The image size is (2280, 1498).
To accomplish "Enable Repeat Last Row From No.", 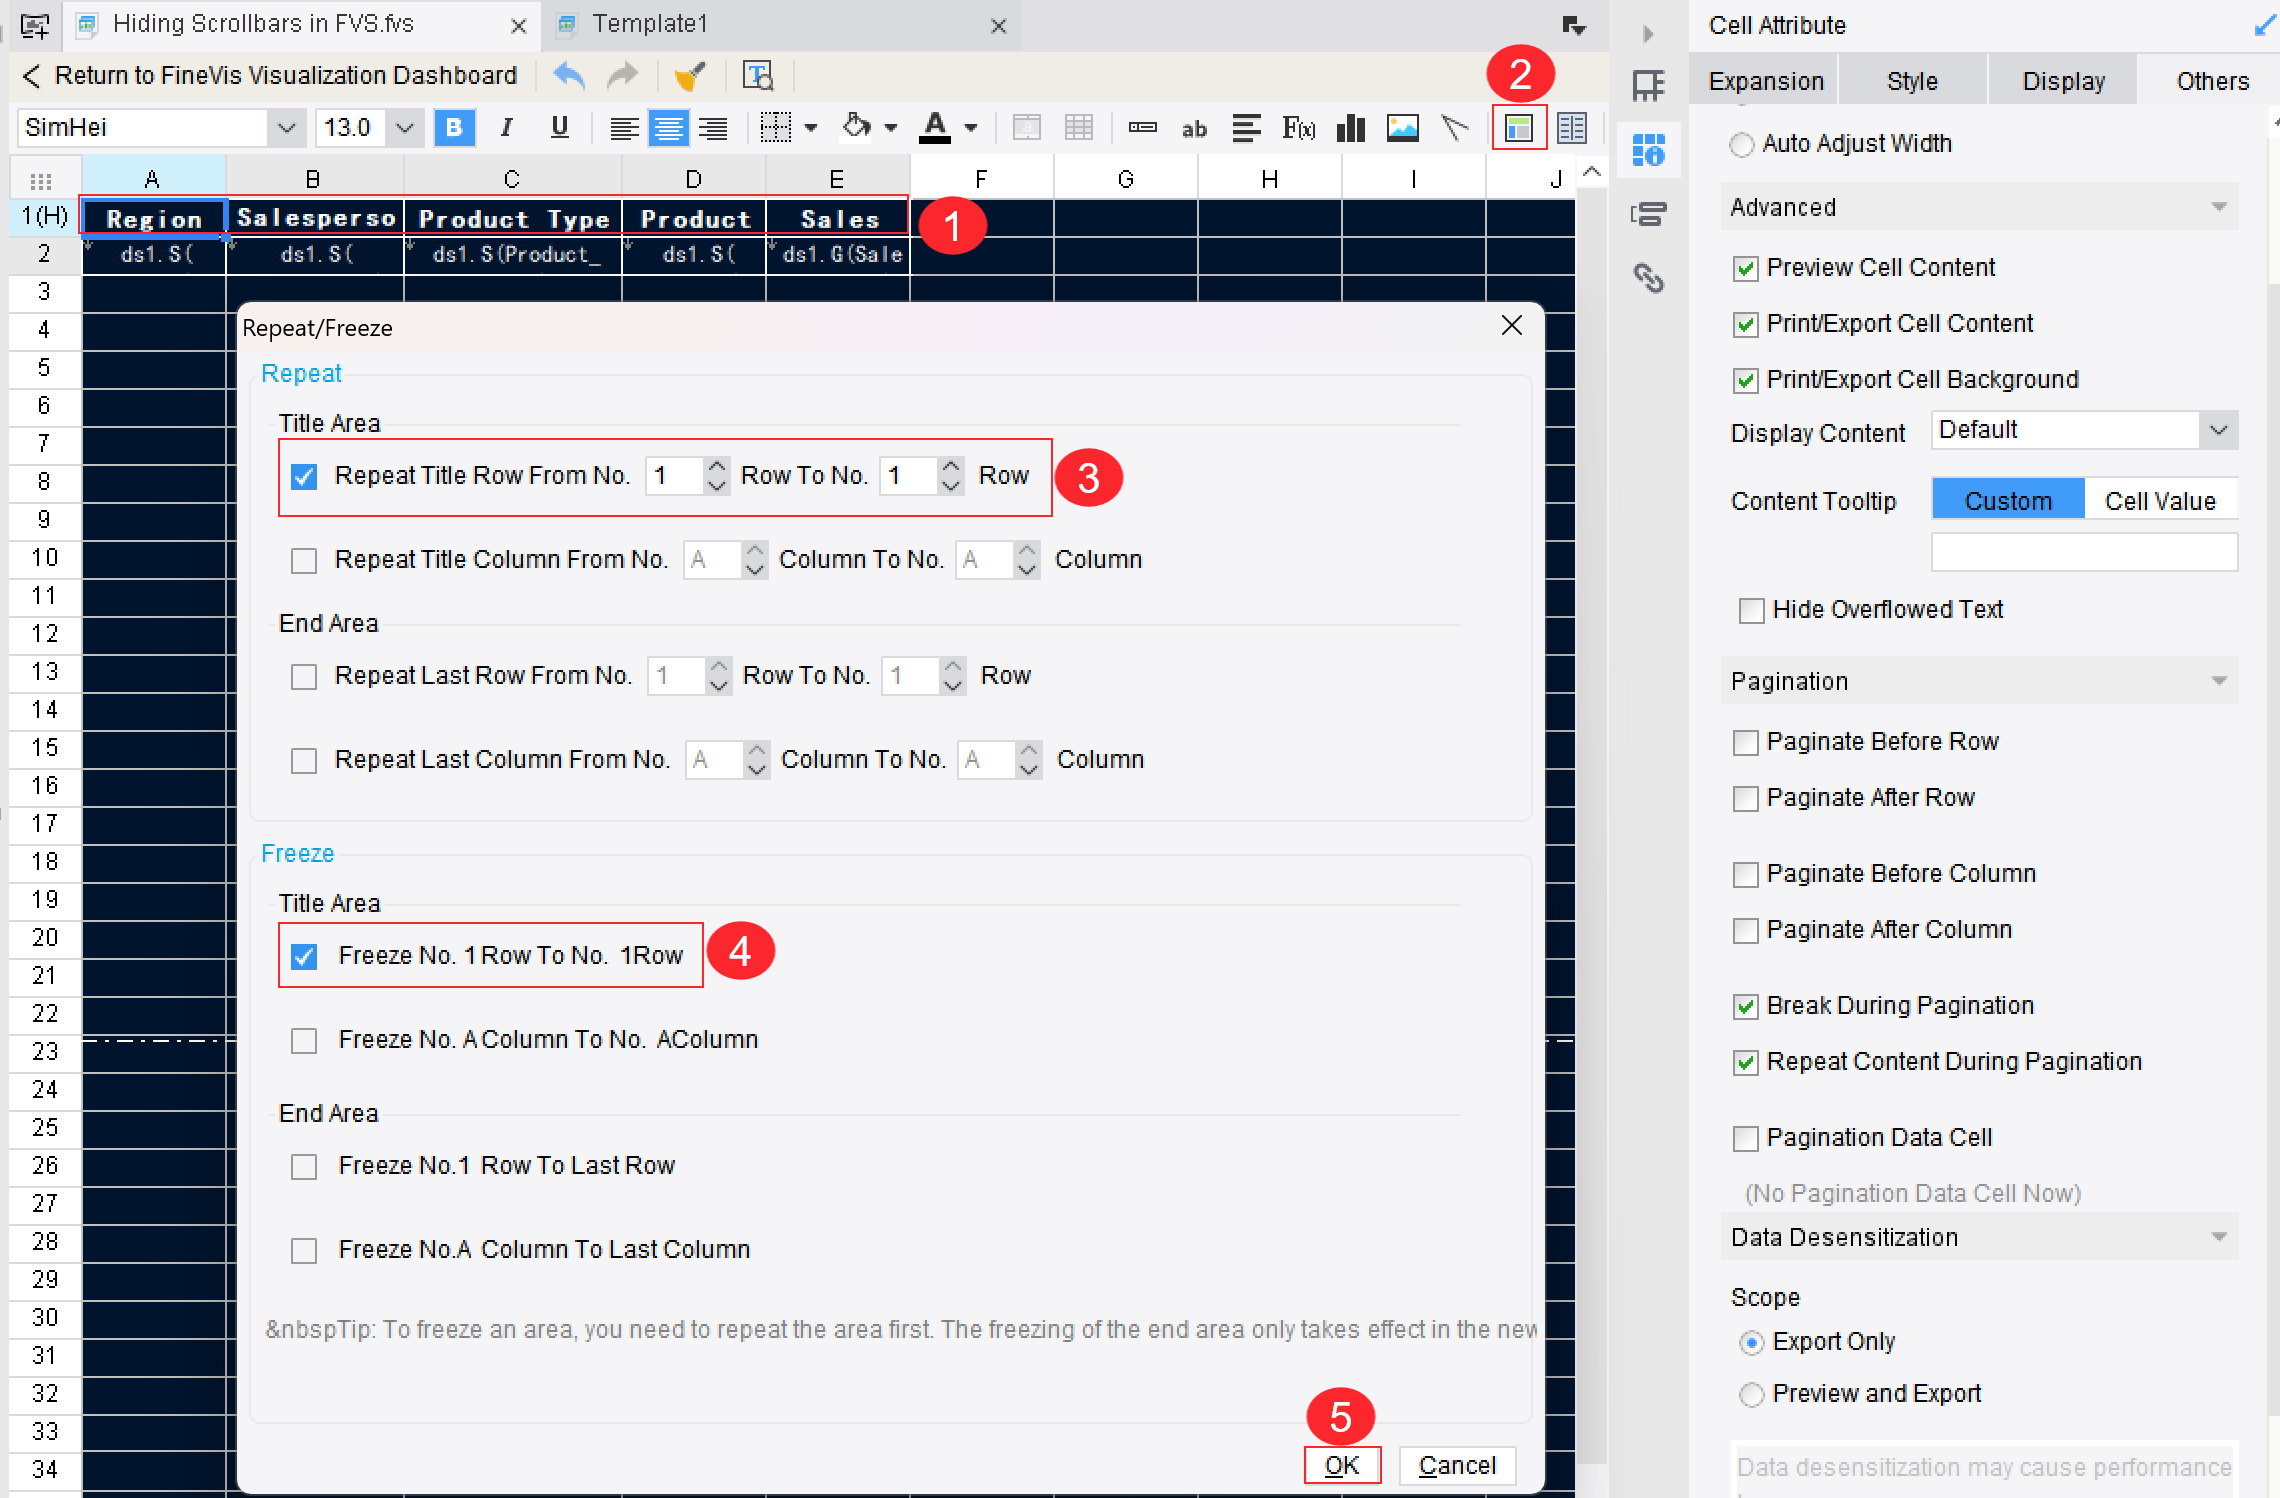I will pos(304,677).
